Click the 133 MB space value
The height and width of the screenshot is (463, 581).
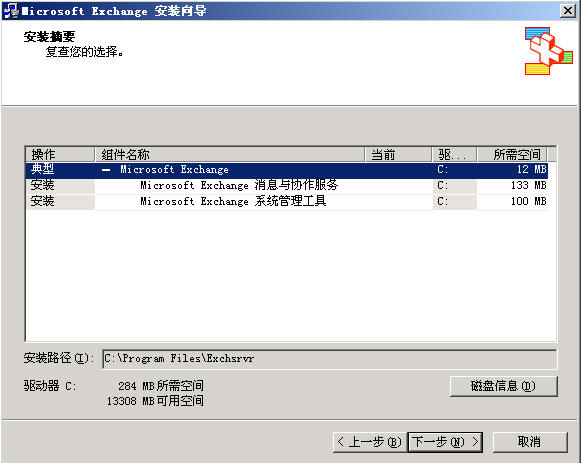(529, 185)
